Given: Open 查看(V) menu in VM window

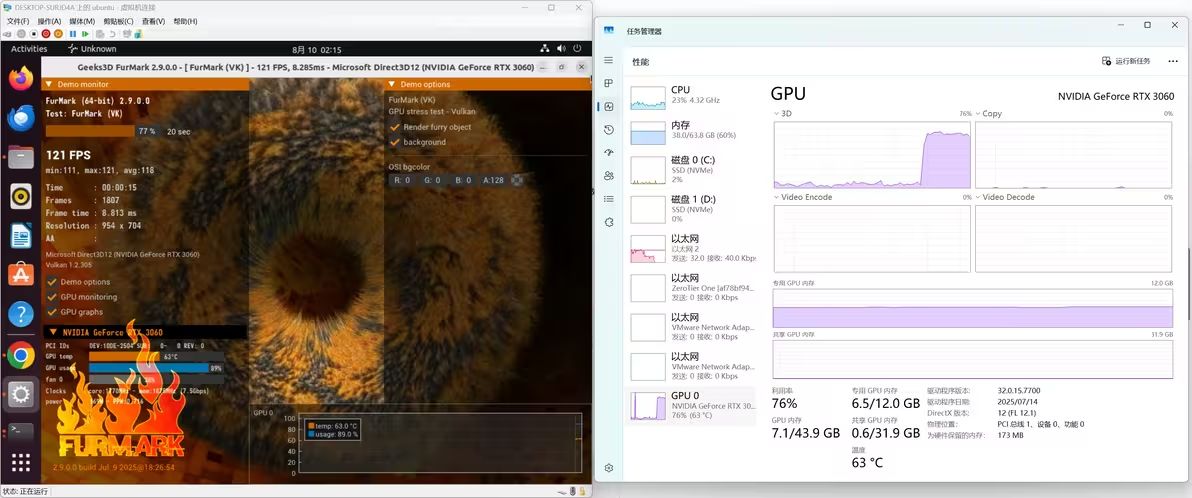Looking at the screenshot, I should (x=154, y=21).
